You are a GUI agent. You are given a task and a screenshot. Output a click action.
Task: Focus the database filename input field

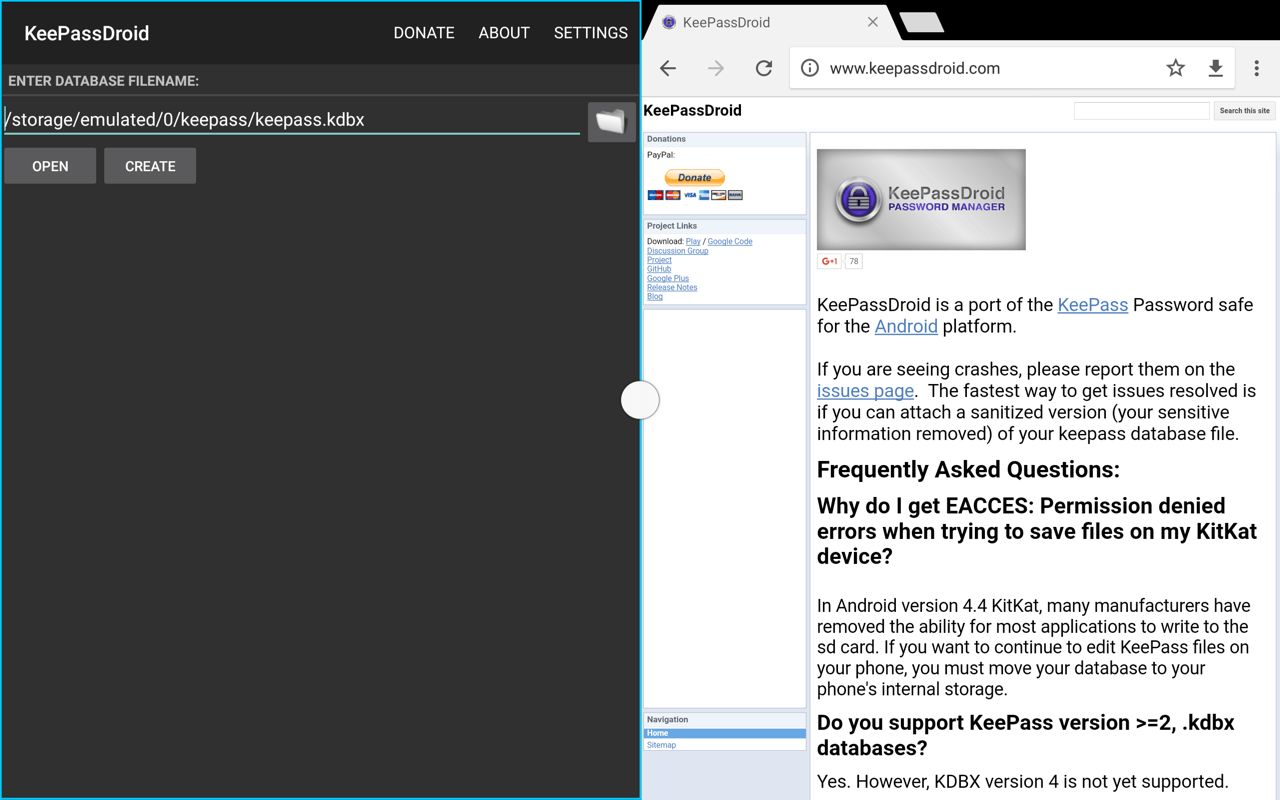[292, 120]
